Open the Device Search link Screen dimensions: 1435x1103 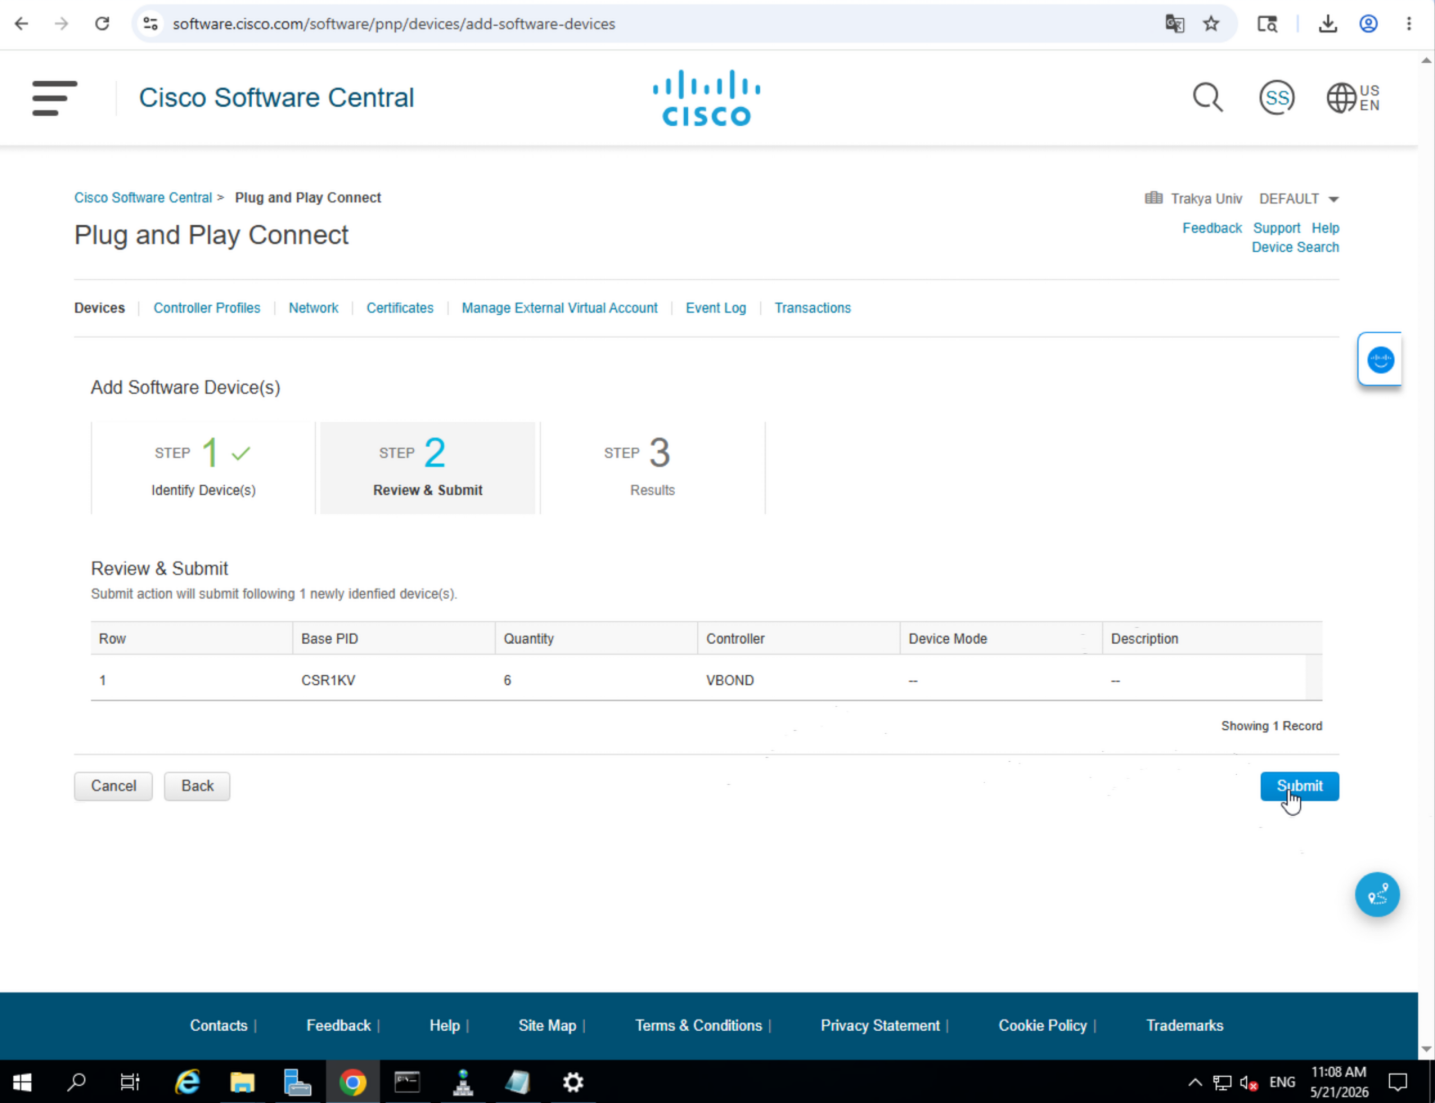coord(1295,247)
